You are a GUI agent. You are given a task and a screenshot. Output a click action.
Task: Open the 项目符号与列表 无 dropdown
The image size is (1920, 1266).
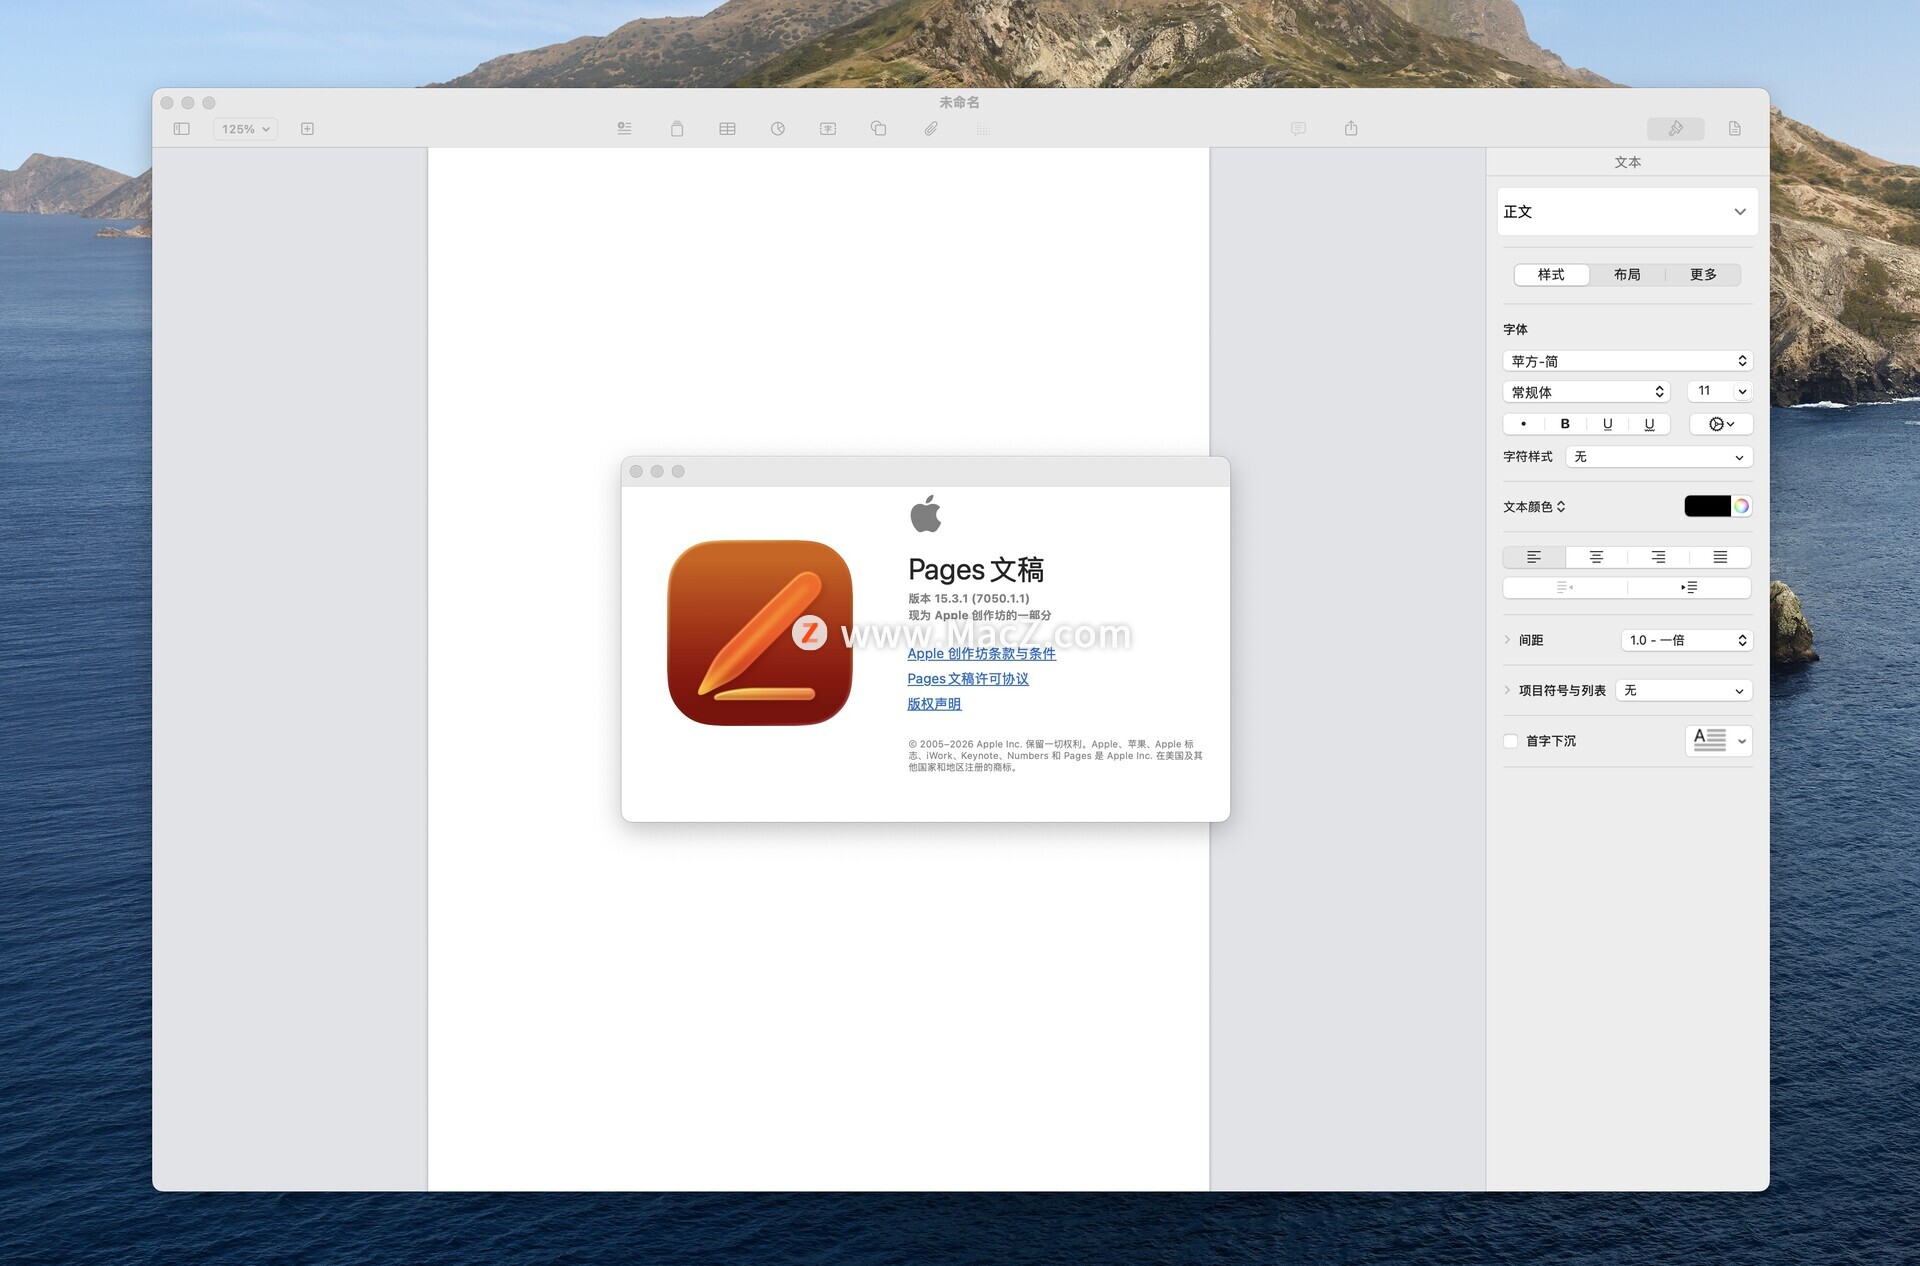pos(1684,691)
